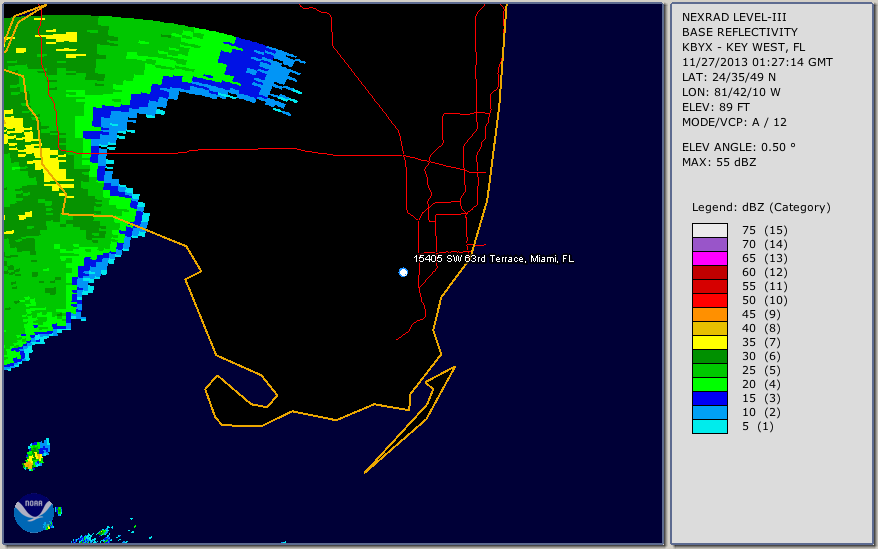Click the 60 dBZ dark red legend swatch

pos(709,272)
